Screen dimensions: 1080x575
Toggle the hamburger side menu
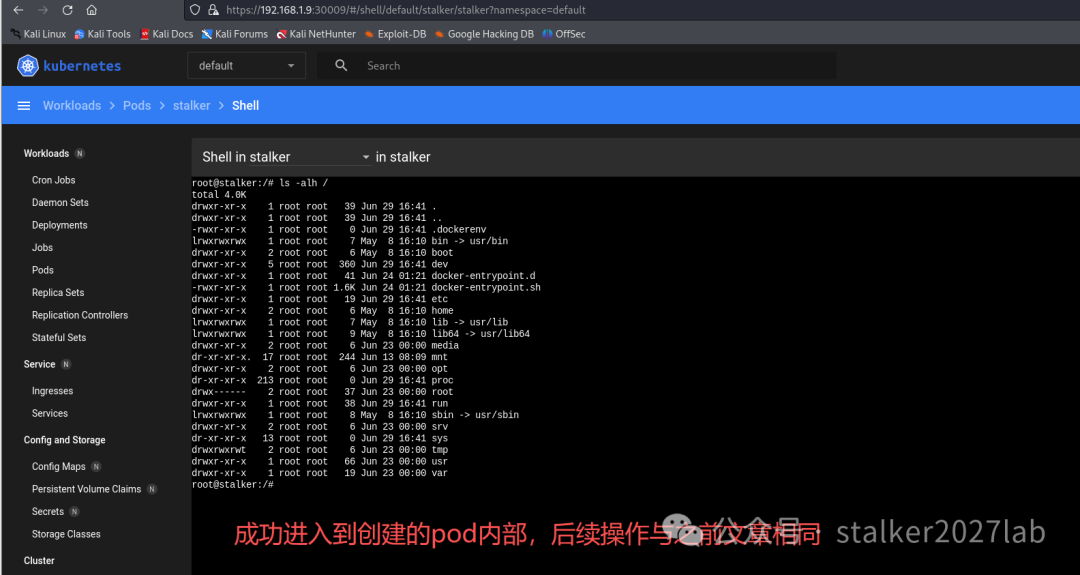pos(23,105)
